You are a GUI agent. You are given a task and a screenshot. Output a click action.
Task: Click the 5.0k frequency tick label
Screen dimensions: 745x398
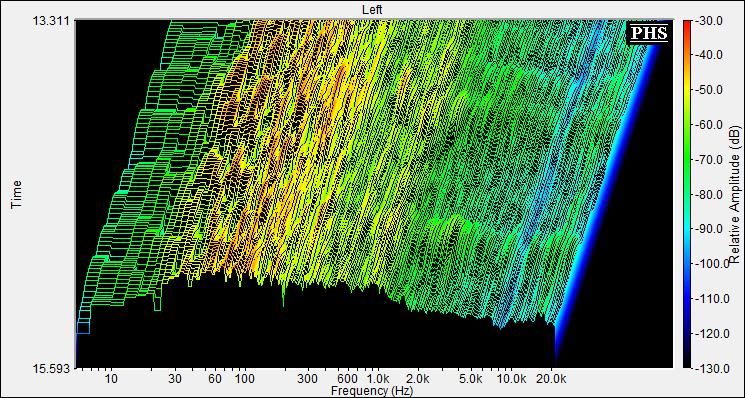click(x=472, y=379)
